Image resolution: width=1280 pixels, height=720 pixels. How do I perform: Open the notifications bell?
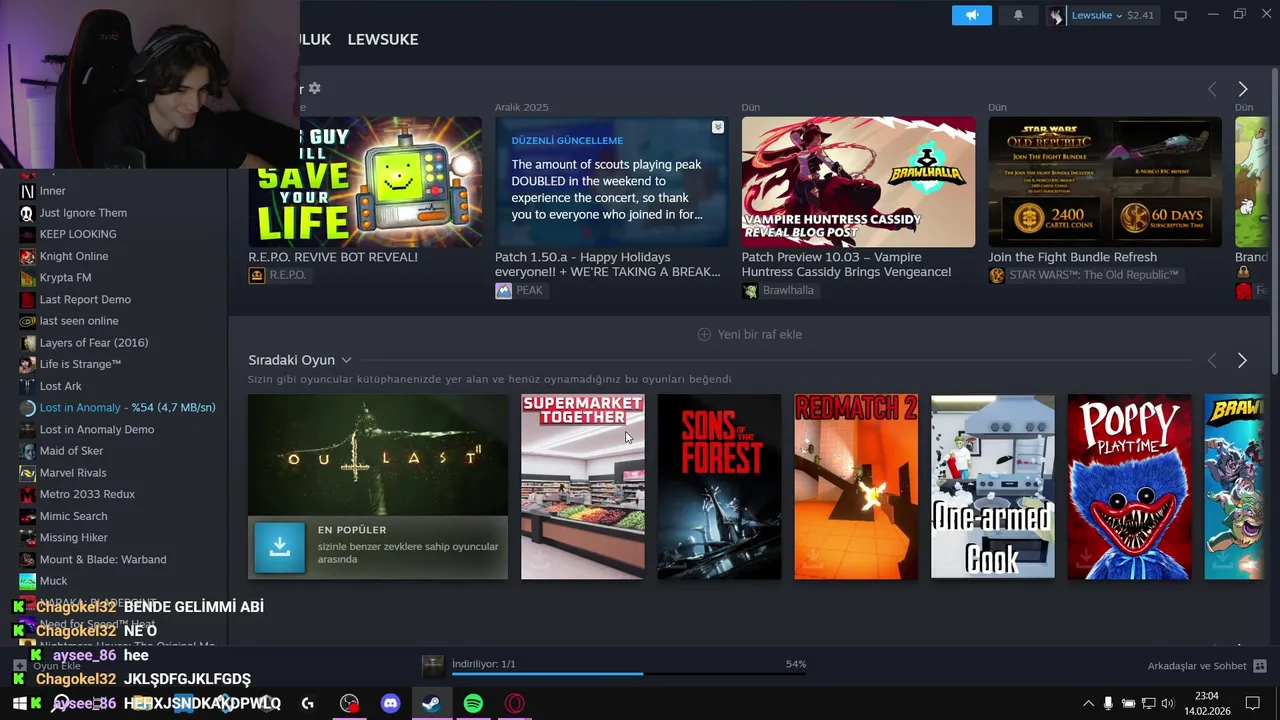pos(1018,15)
